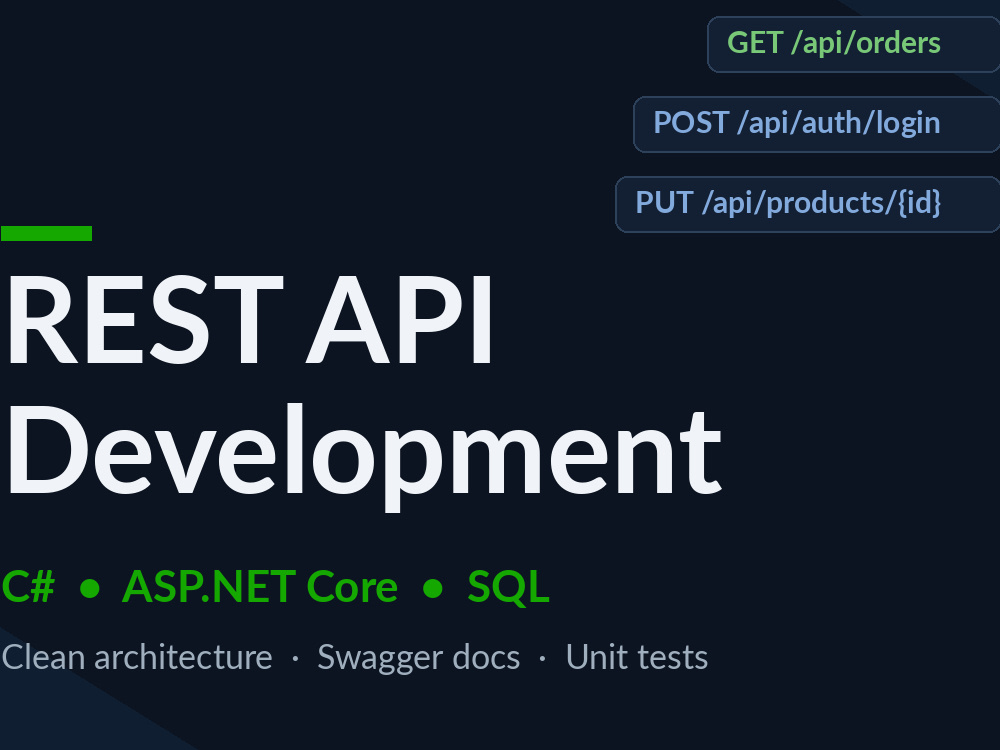Image resolution: width=1000 pixels, height=750 pixels.
Task: Click the 'REST API' headline text
Action: pyautogui.click(x=250, y=320)
